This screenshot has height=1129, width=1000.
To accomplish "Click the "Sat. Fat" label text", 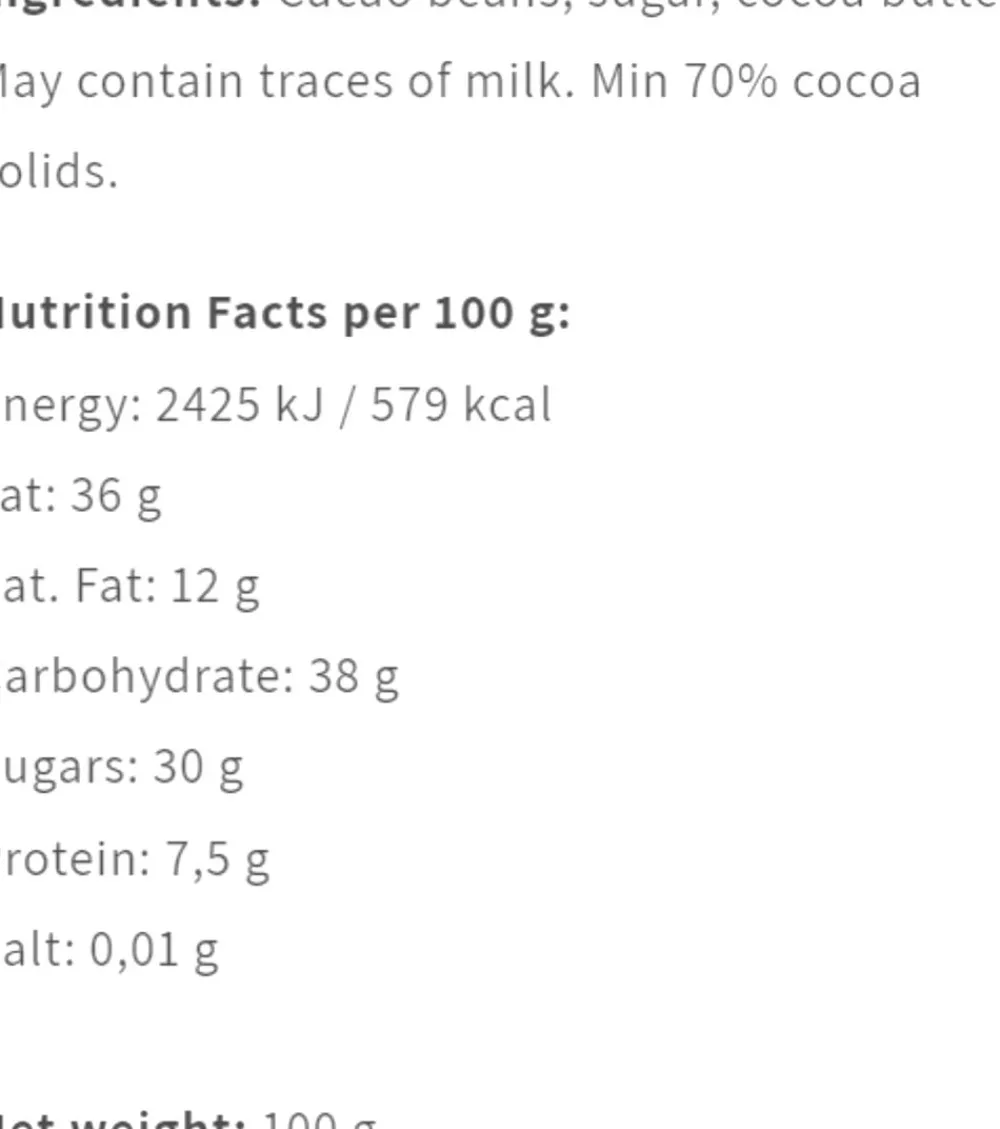I will point(75,587).
